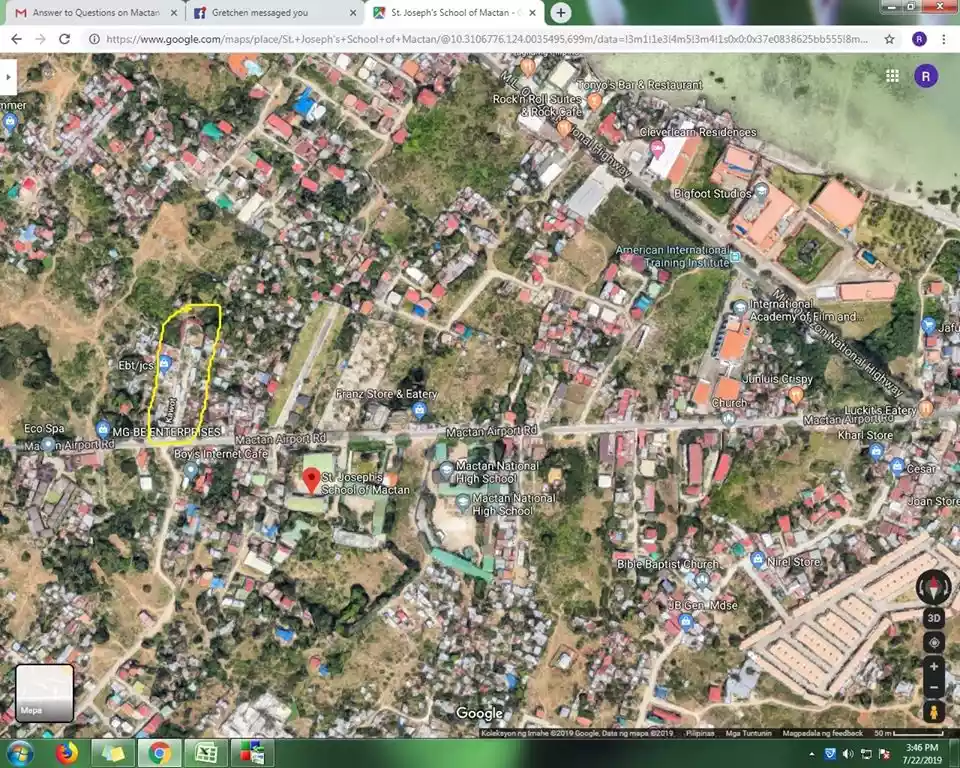Switch to Mapa layer thumbnail

[x=45, y=693]
